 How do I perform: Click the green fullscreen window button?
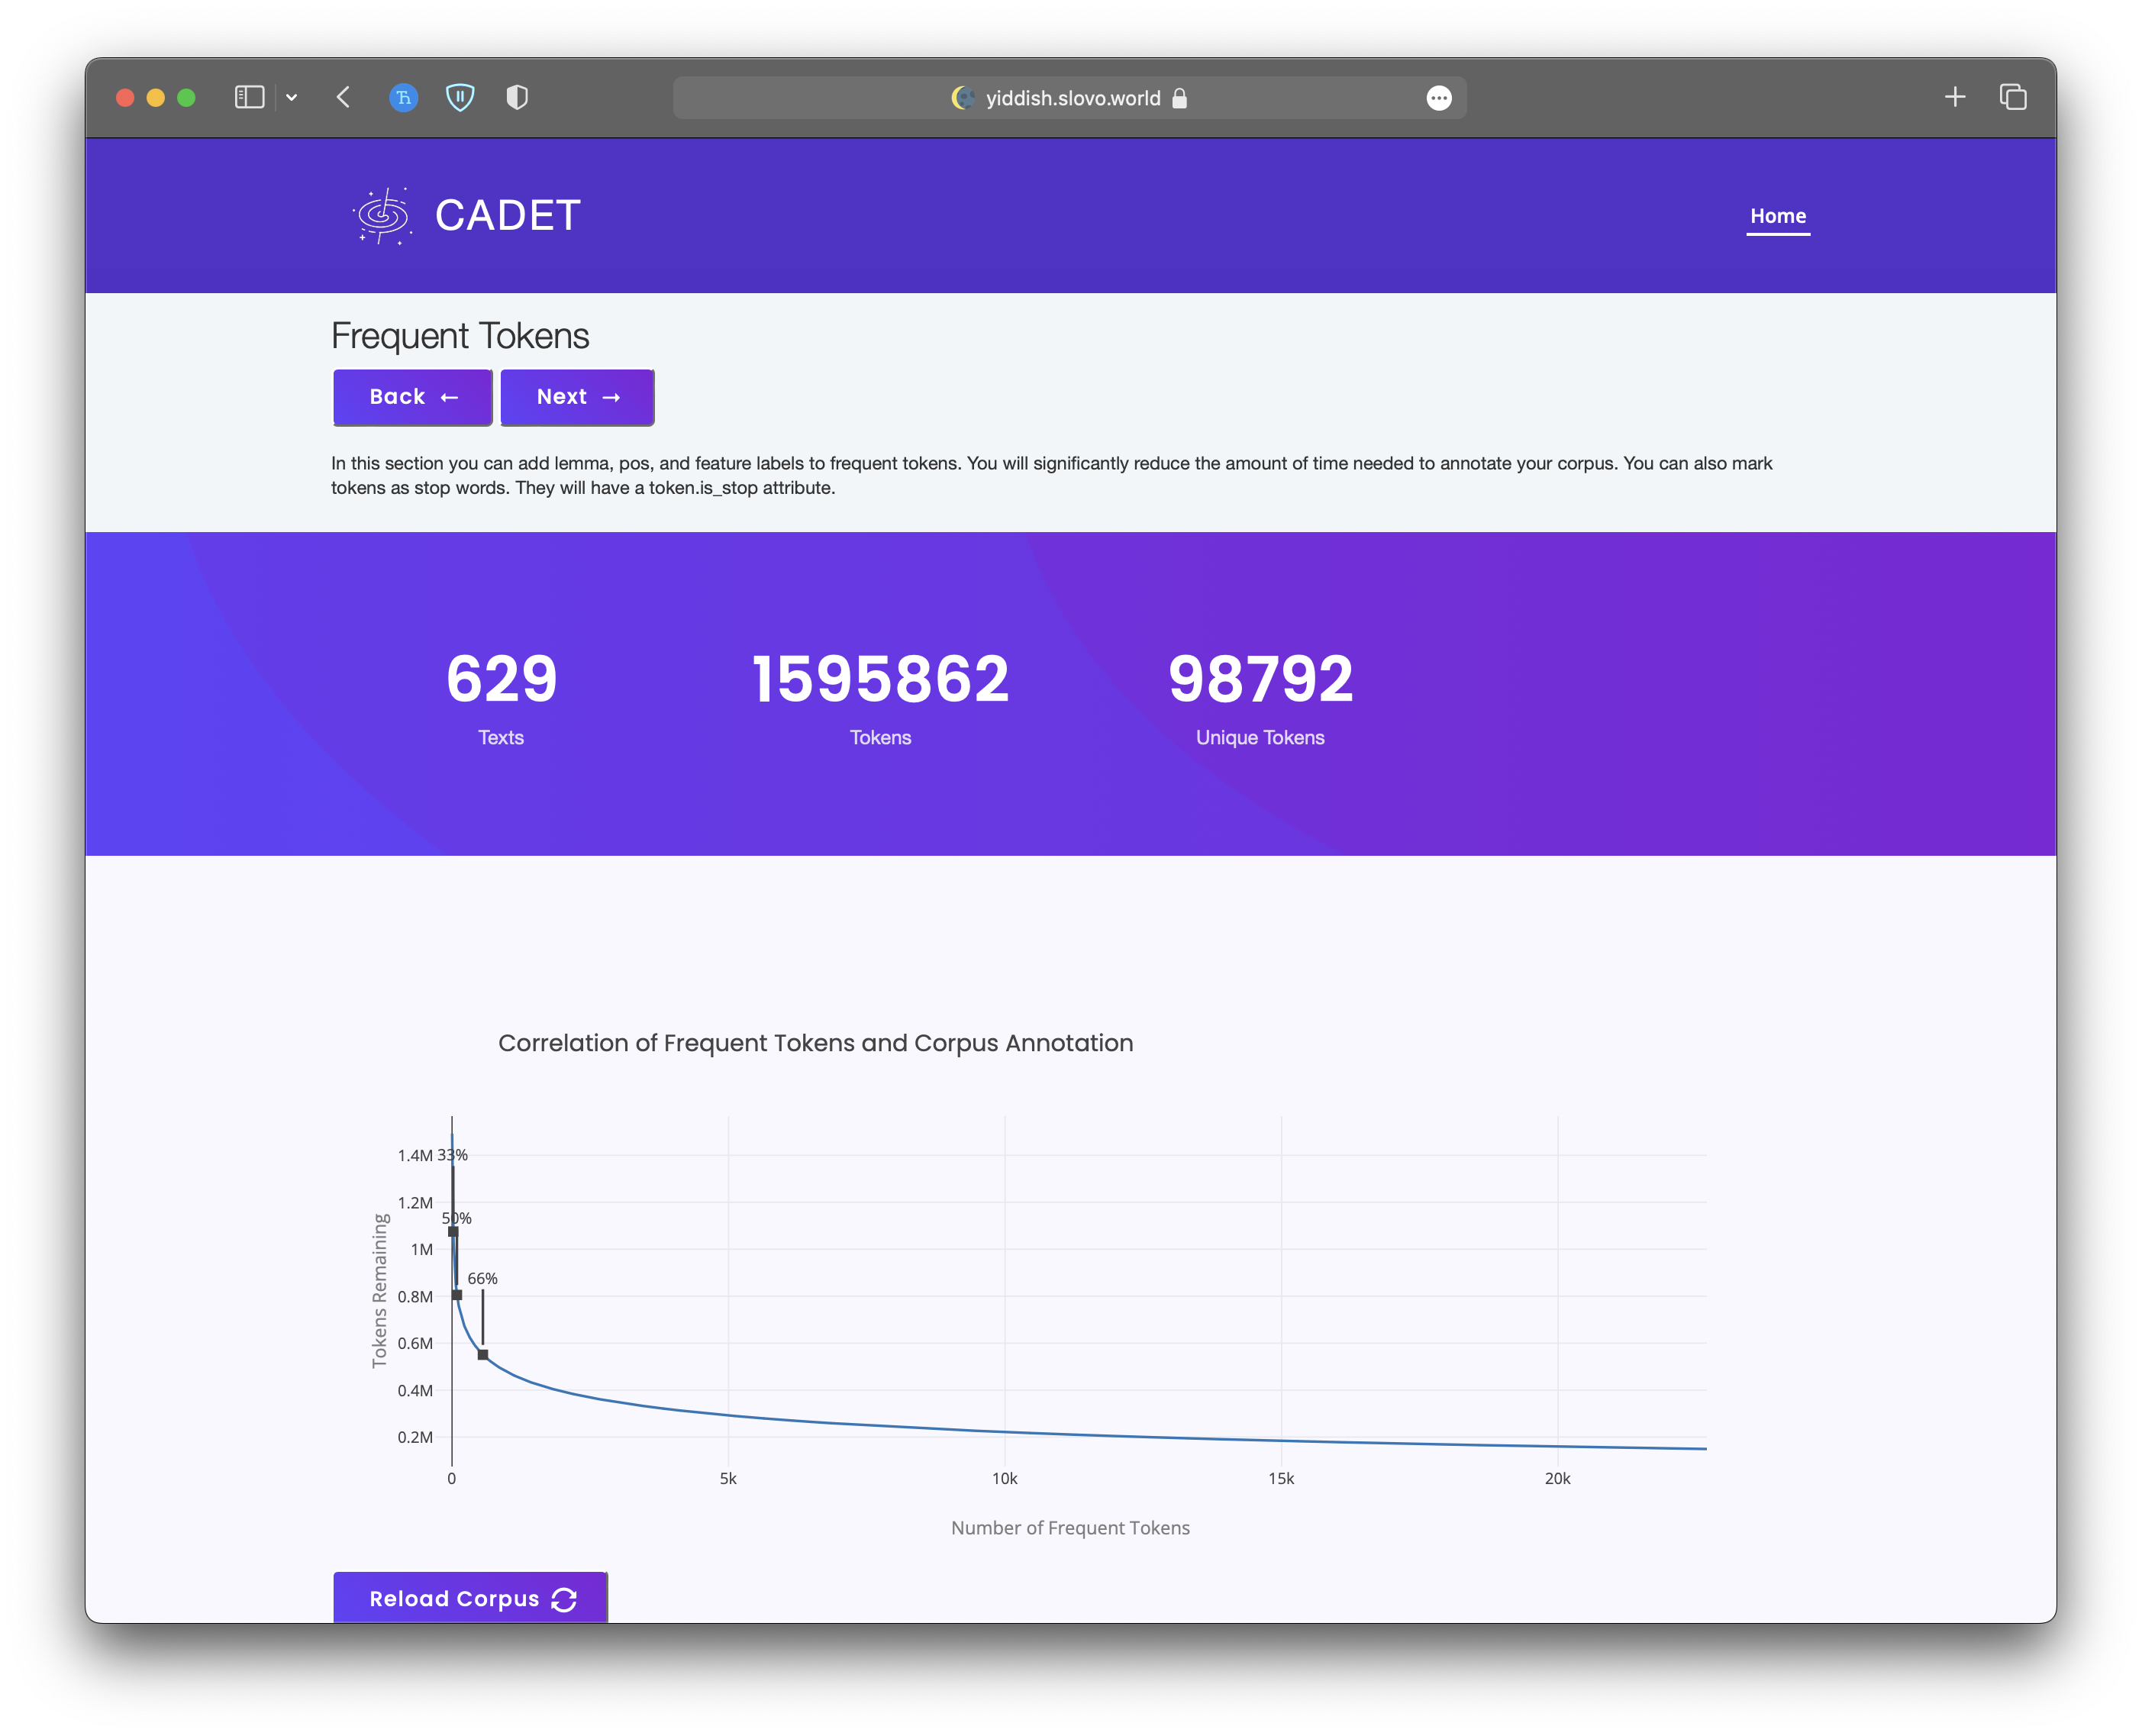click(x=186, y=97)
